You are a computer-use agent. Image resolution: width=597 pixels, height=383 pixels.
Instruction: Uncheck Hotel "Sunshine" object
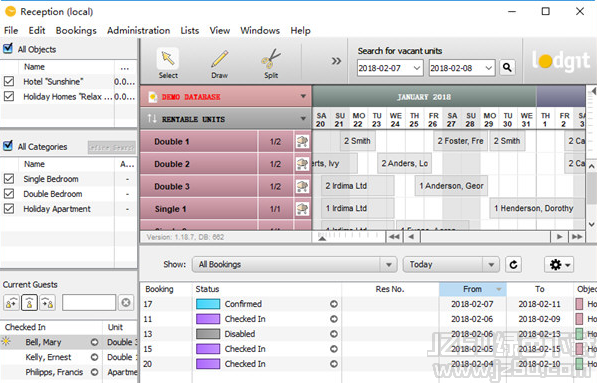tap(9, 81)
